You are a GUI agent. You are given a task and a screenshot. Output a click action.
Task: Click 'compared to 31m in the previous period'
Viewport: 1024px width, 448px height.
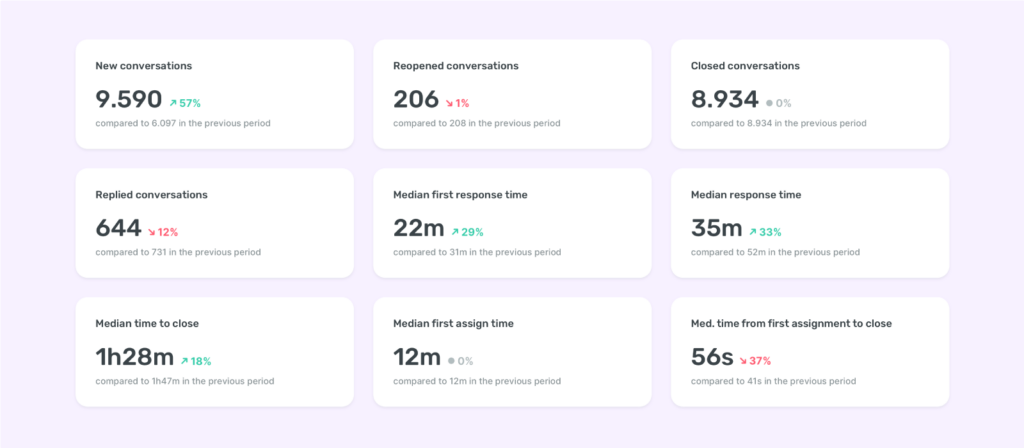pos(477,252)
